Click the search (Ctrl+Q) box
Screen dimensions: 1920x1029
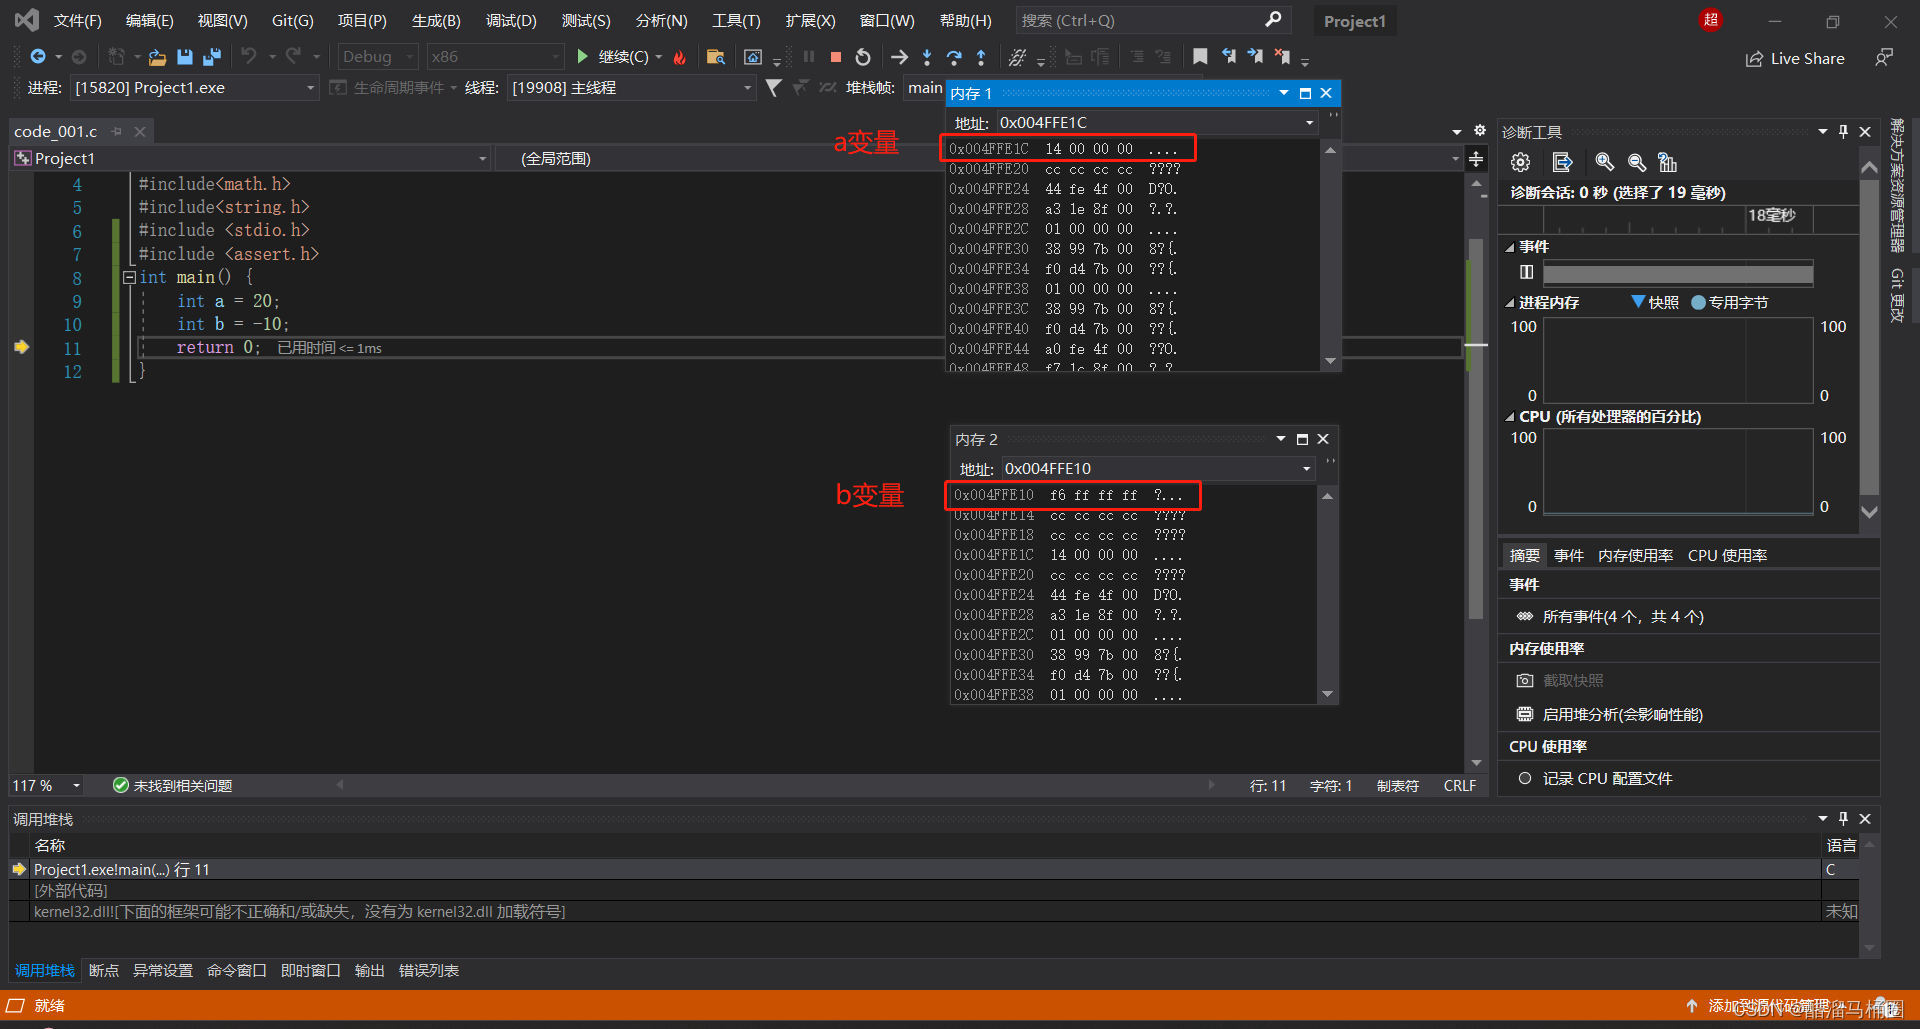click(x=1153, y=20)
